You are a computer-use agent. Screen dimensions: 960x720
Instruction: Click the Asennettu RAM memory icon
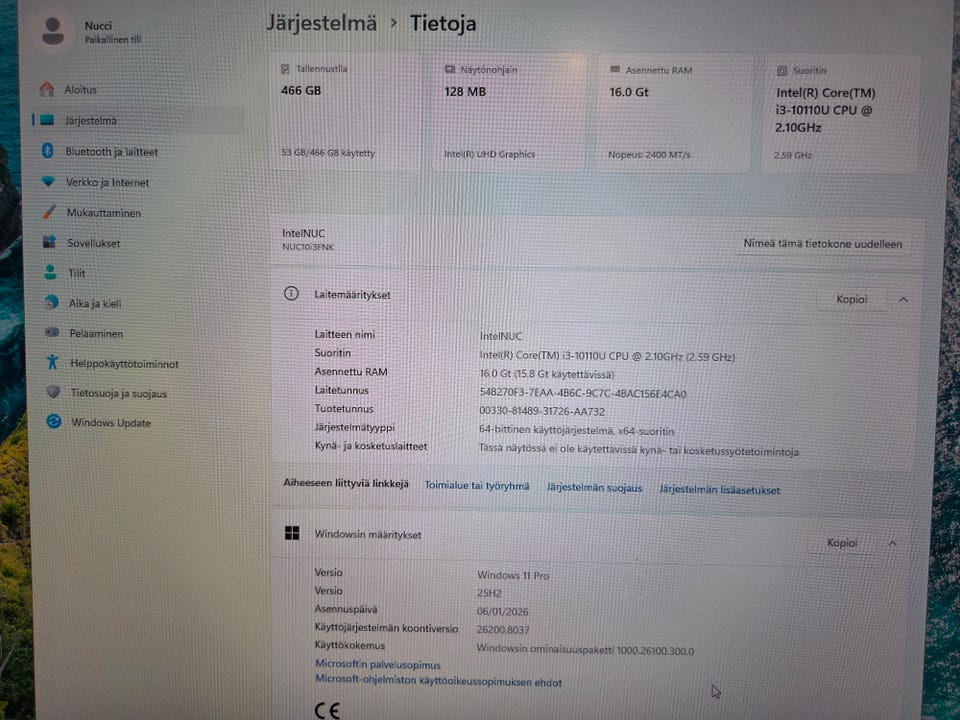click(x=615, y=70)
